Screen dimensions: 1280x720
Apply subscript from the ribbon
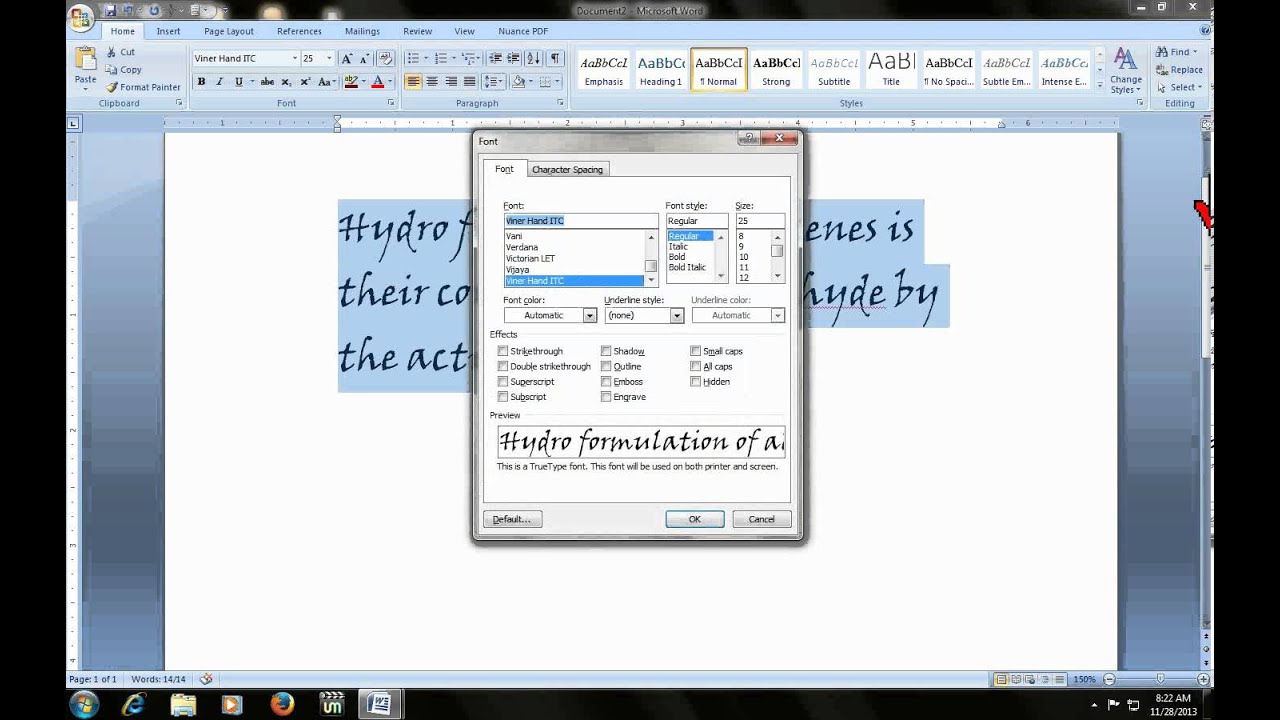coord(286,82)
